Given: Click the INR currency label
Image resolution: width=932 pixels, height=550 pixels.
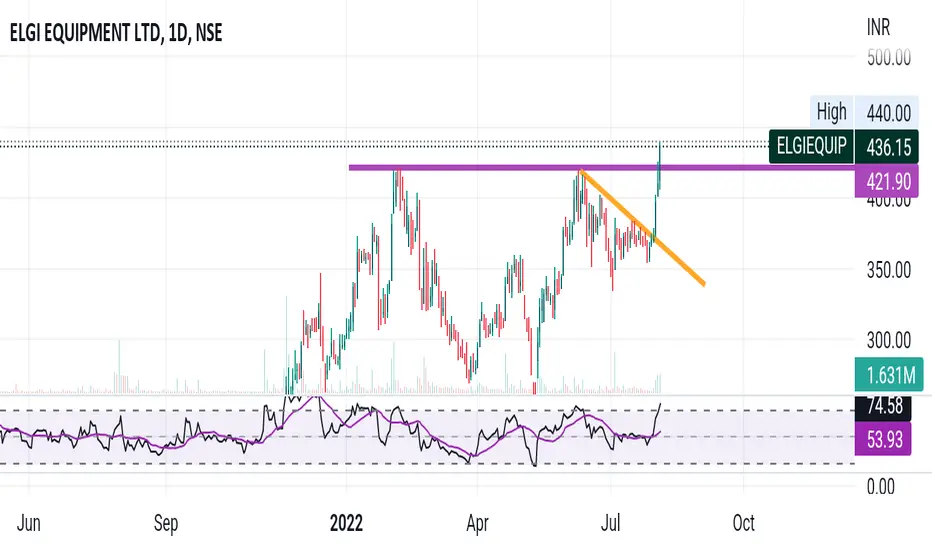Looking at the screenshot, I should point(878,27).
